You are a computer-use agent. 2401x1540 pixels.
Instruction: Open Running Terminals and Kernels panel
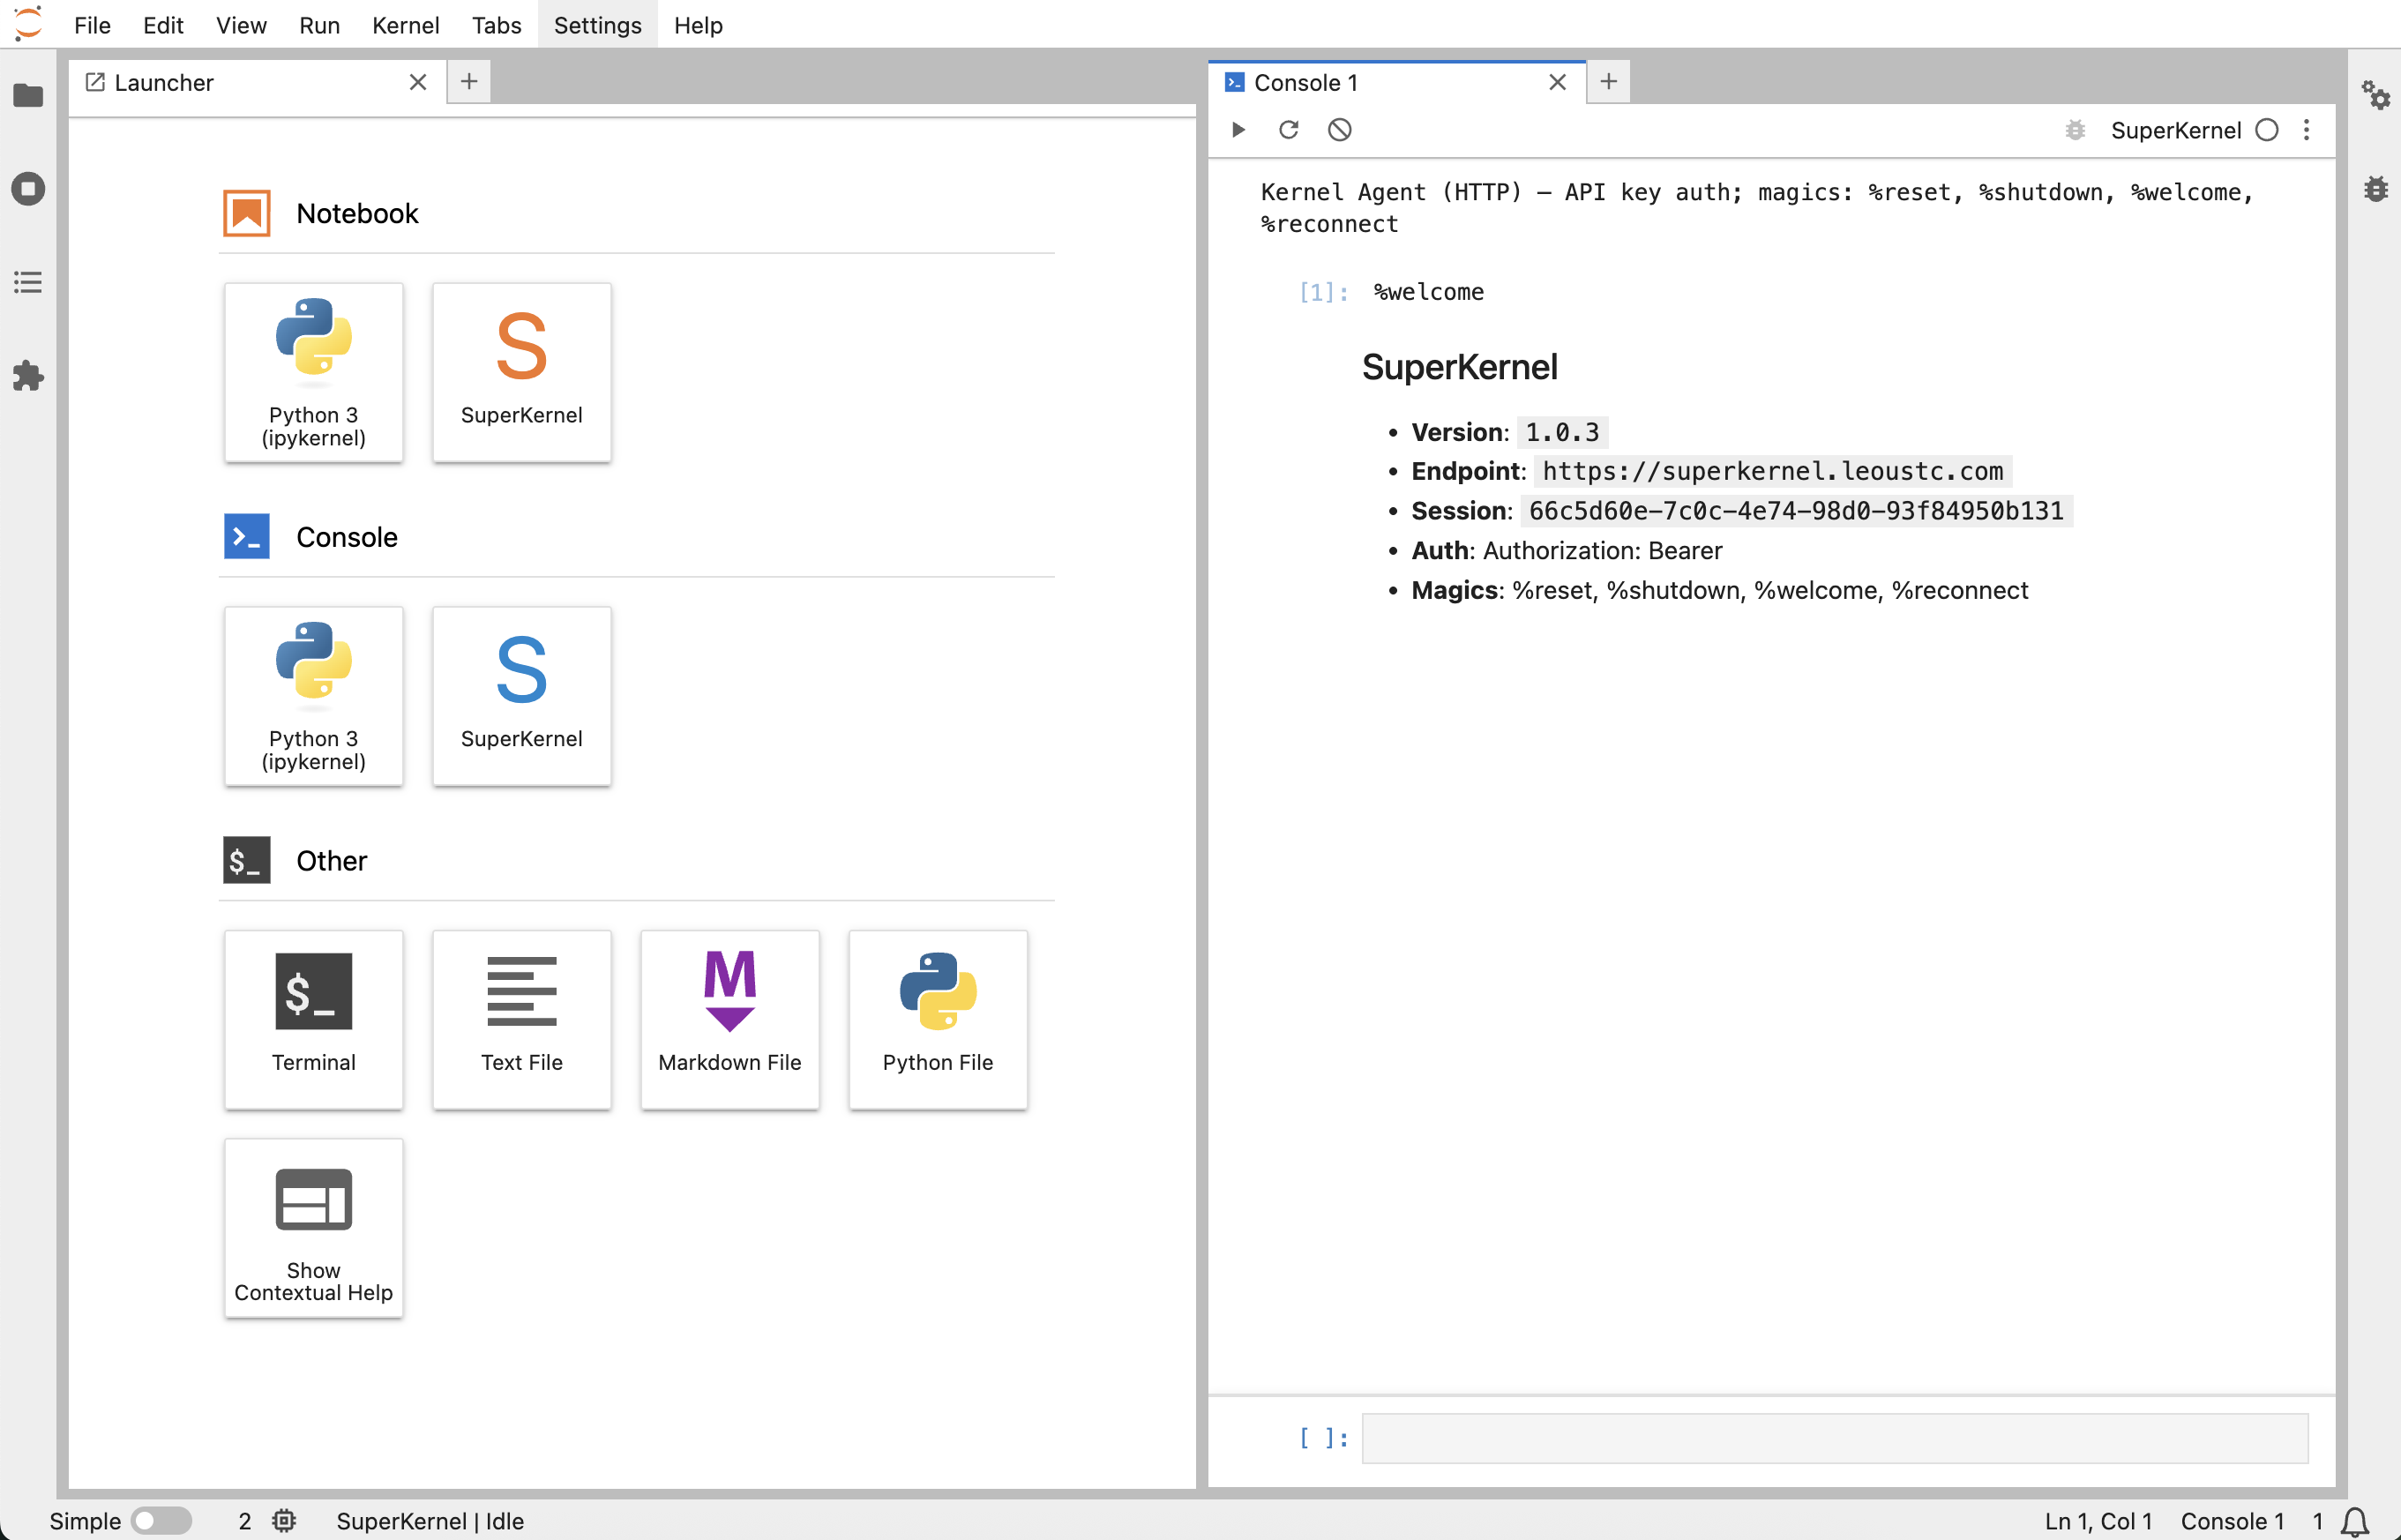28,189
